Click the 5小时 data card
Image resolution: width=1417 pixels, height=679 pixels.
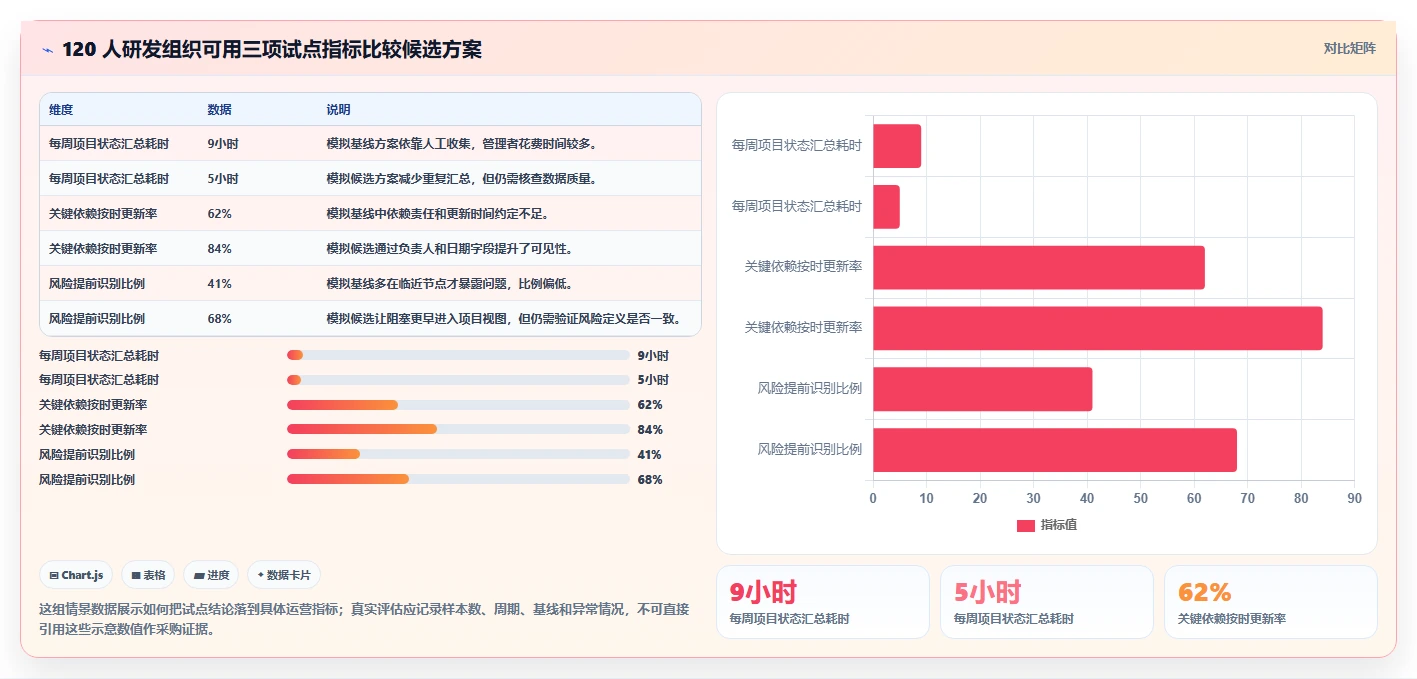[x=1047, y=602]
